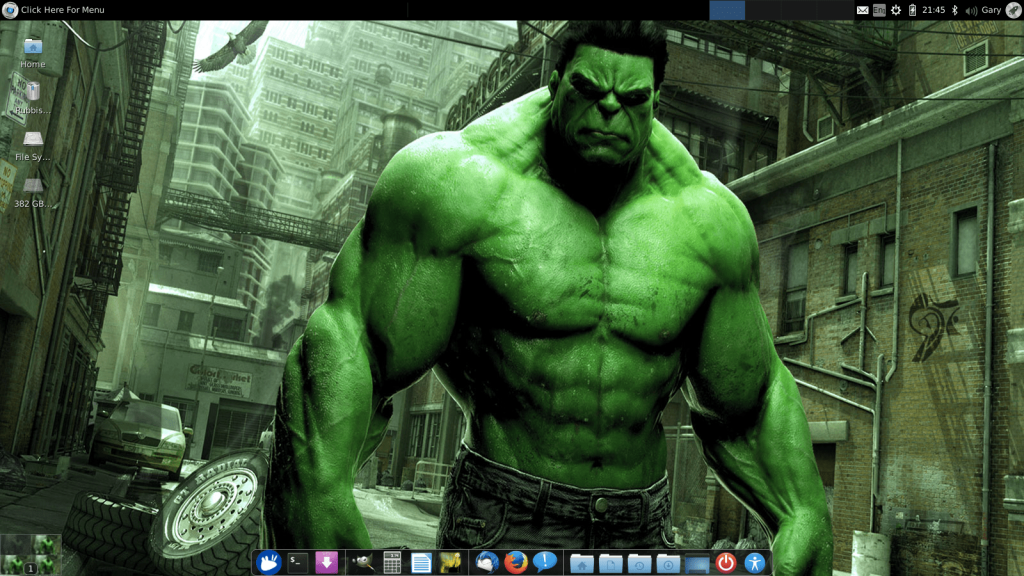The image size is (1024, 576).
Task: Open the Home folder desktop icon
Action: pos(33,54)
